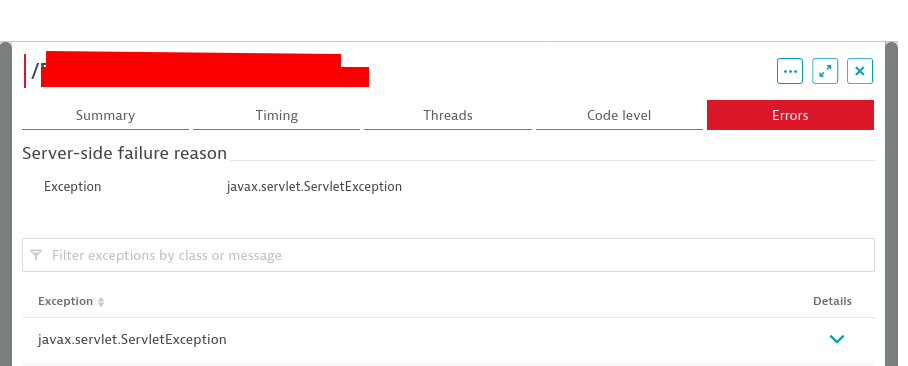Select the Threads tab
This screenshot has height=366, width=908.
coord(448,115)
